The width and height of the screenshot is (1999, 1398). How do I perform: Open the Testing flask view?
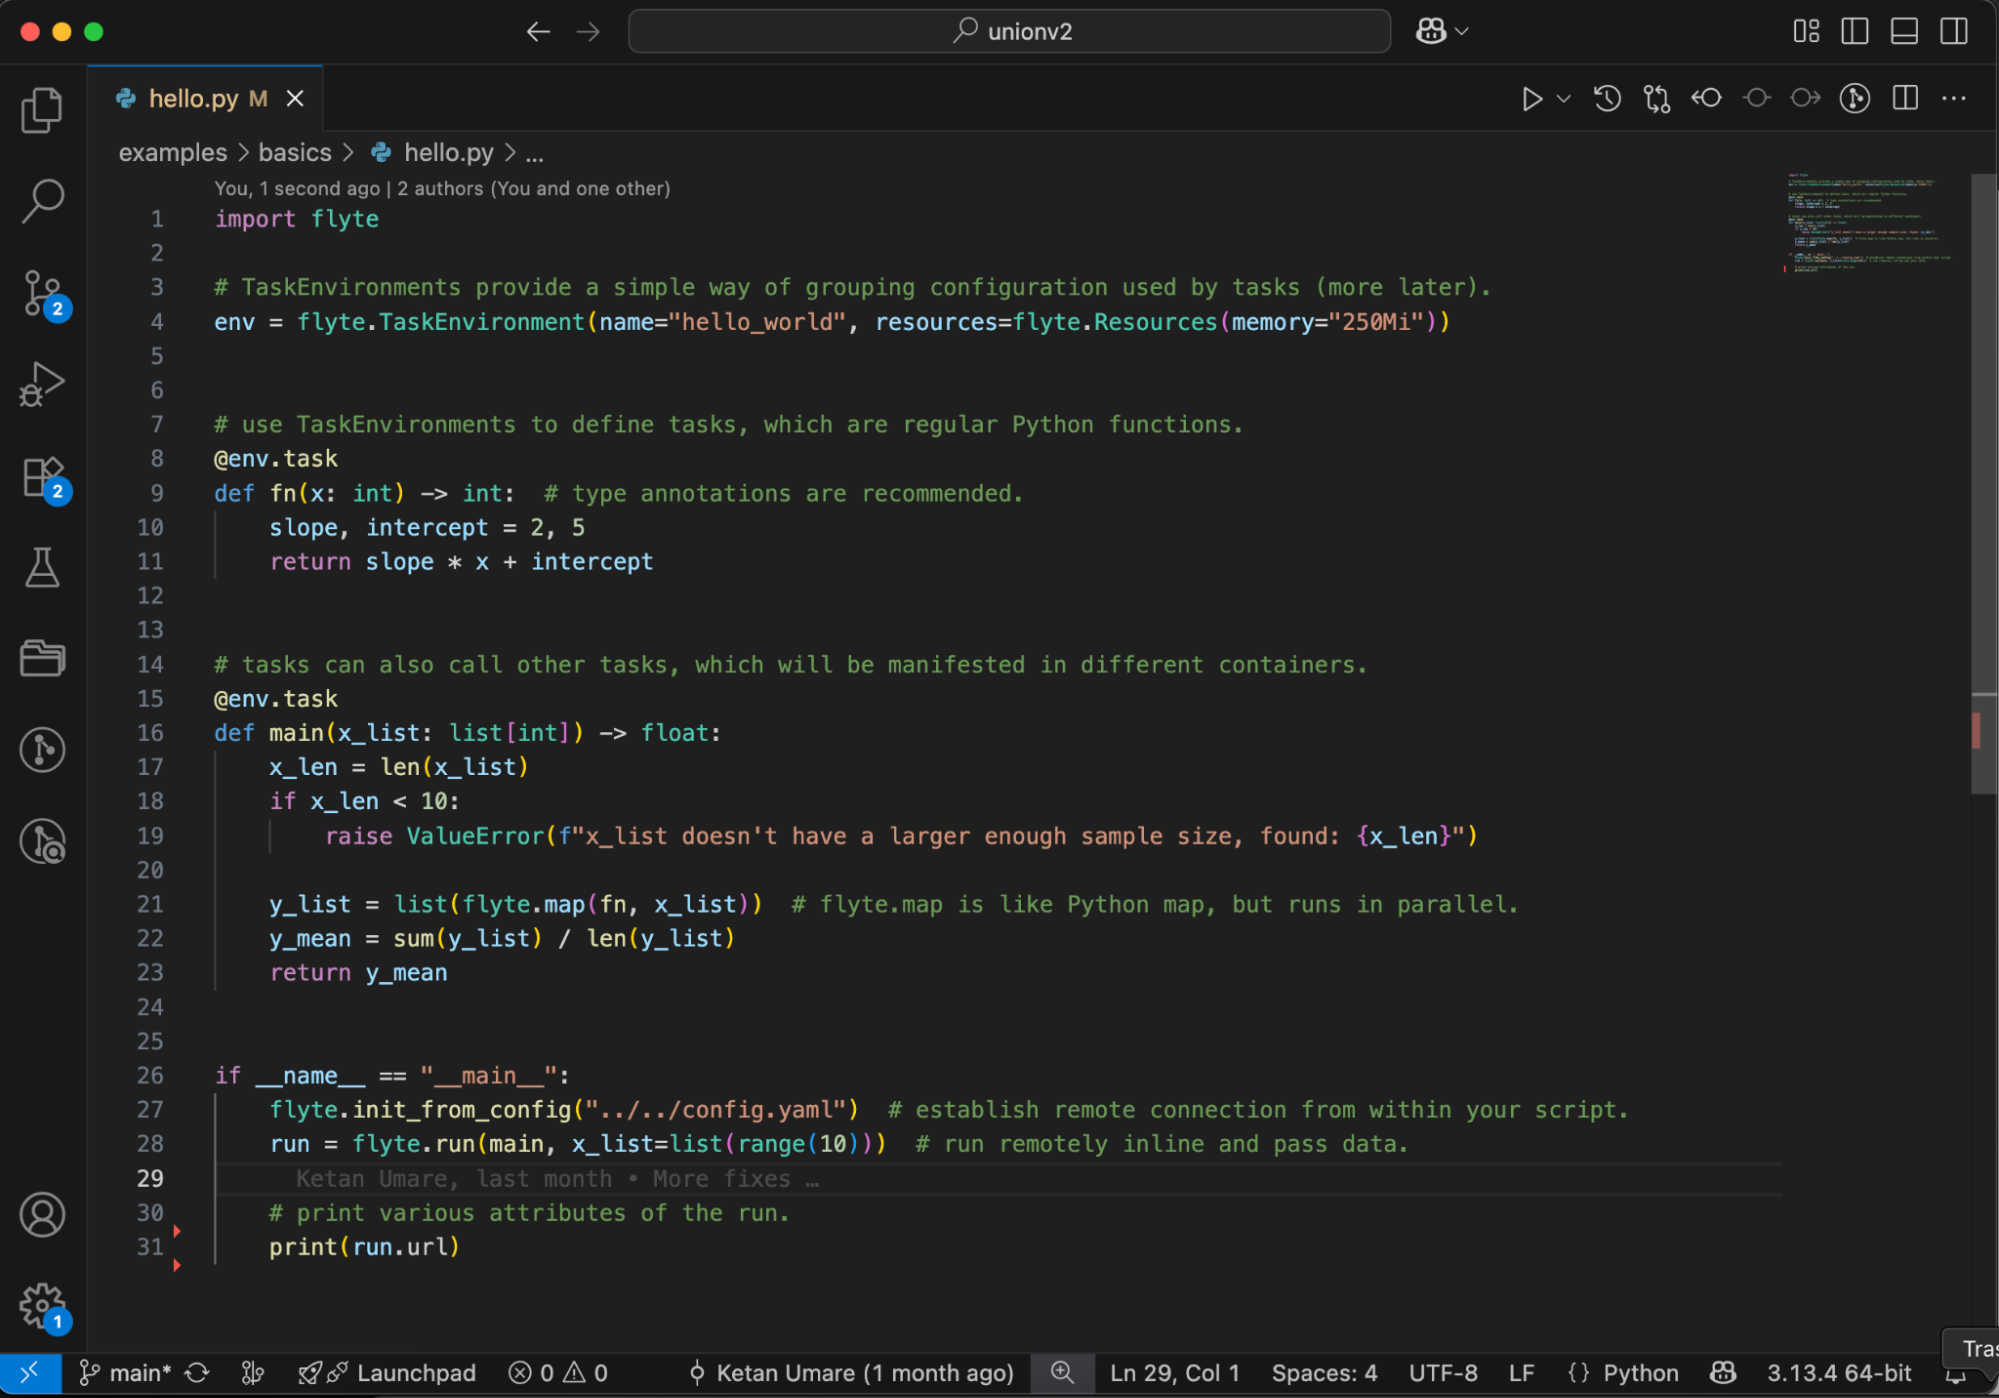[42, 568]
